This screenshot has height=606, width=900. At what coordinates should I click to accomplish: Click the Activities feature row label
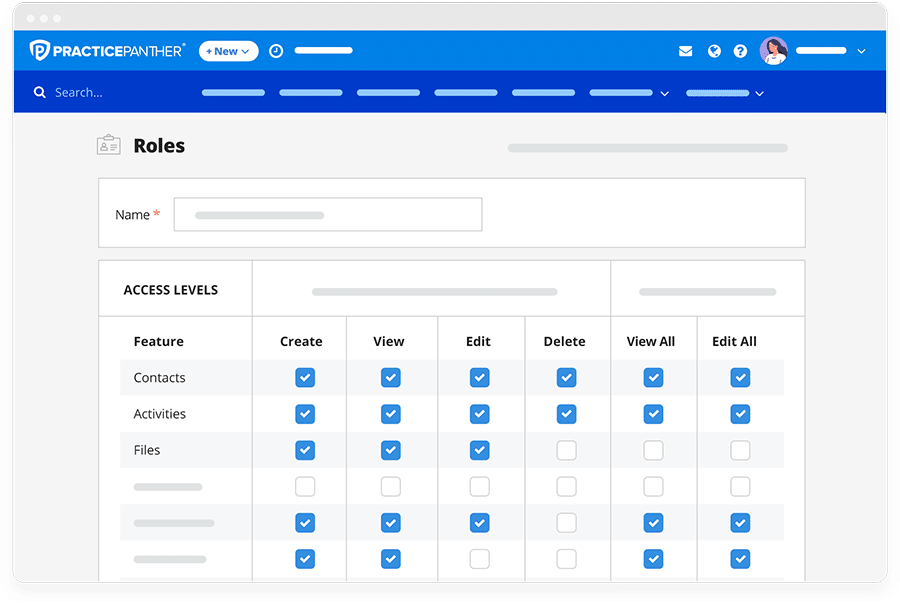pos(160,414)
